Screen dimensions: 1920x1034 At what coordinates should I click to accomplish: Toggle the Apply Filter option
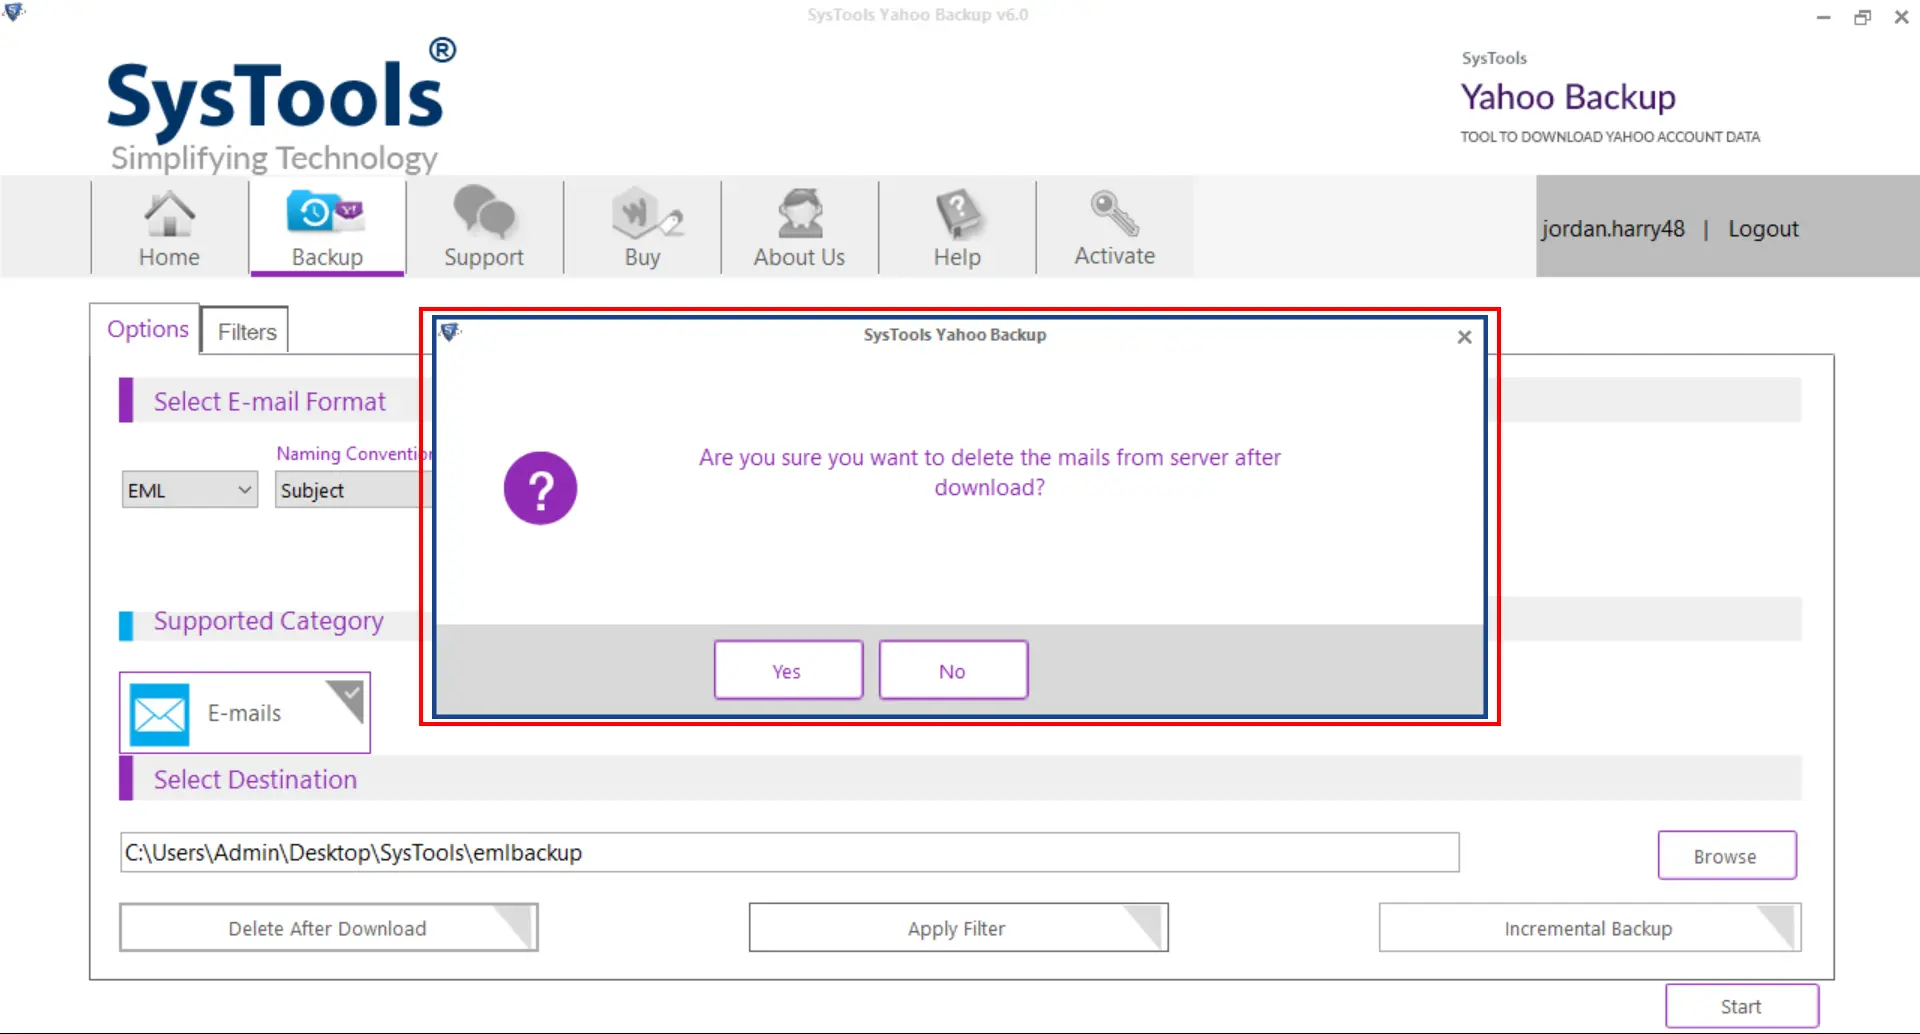pos(958,928)
